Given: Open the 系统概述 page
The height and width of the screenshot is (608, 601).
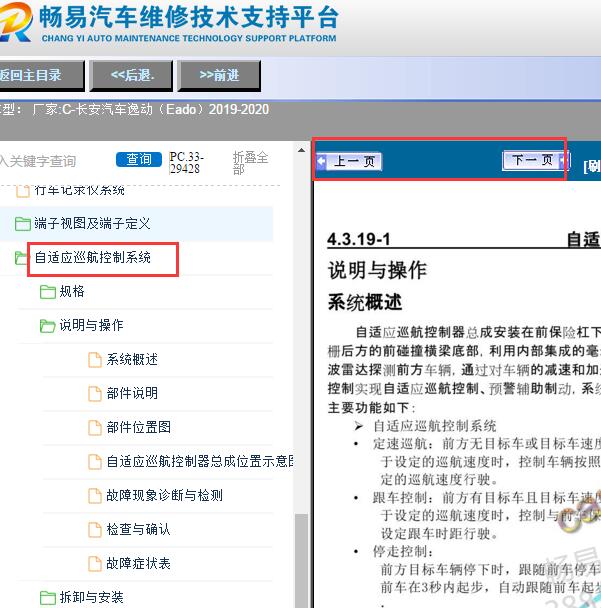Looking at the screenshot, I should 132,359.
